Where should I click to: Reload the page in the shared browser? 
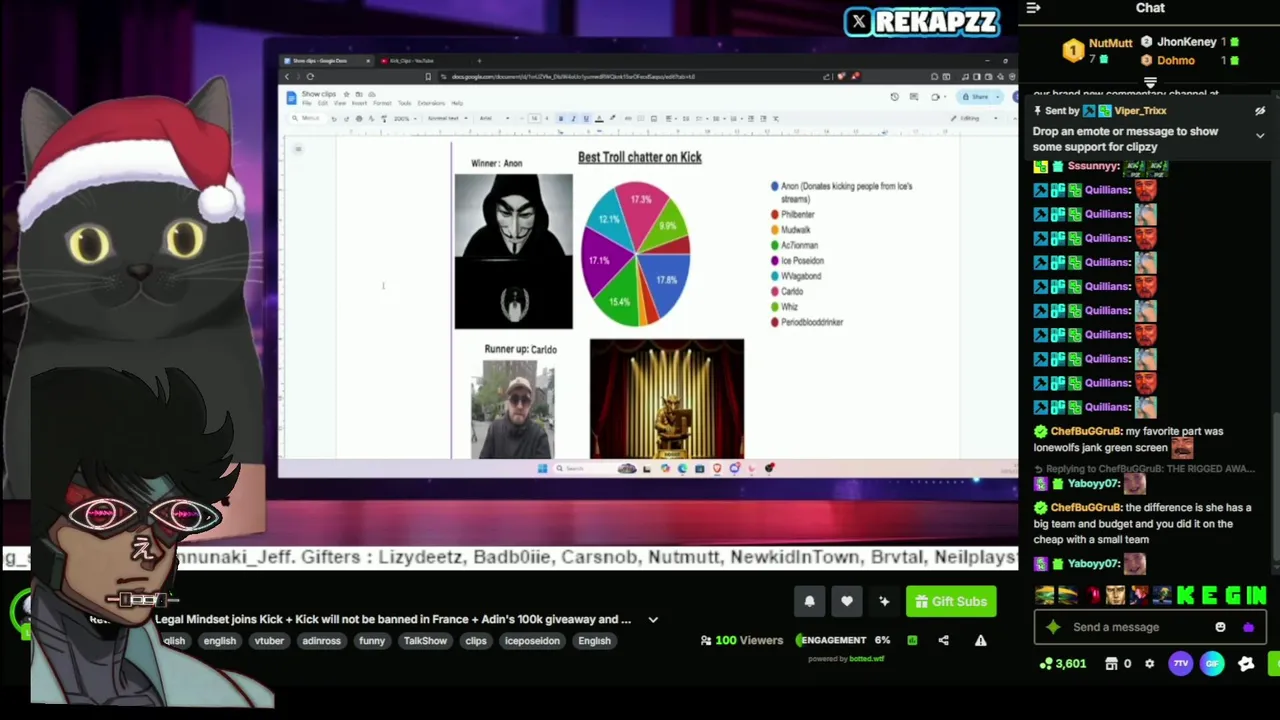310,77
